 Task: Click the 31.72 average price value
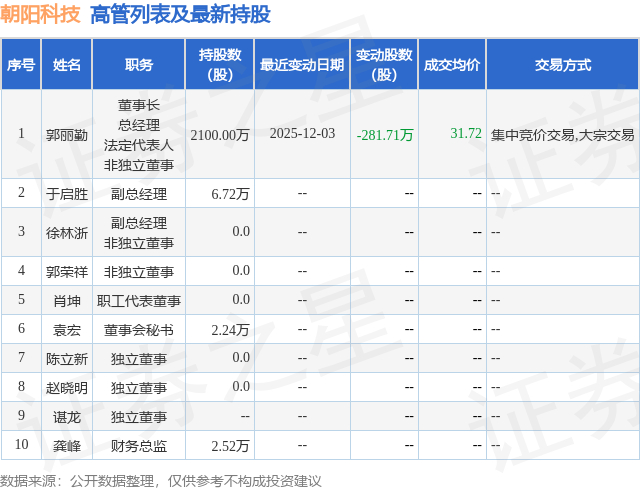(x=466, y=133)
